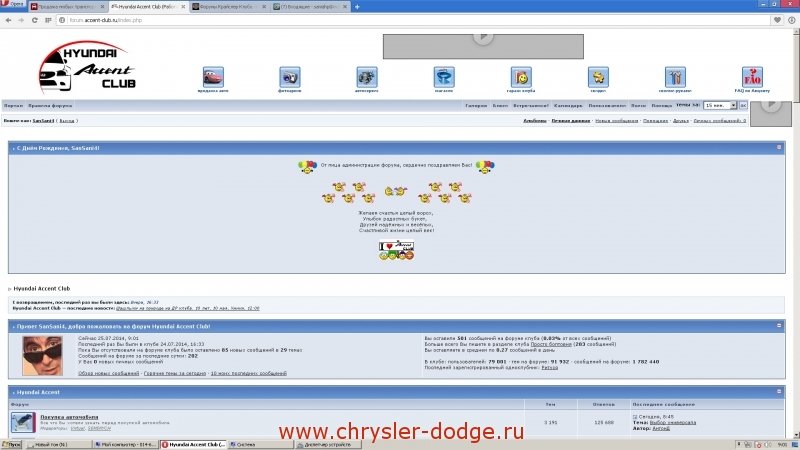Viewport: 800px width, 450px height.
Task: Open a new browser tab with plus
Action: coord(357,7)
